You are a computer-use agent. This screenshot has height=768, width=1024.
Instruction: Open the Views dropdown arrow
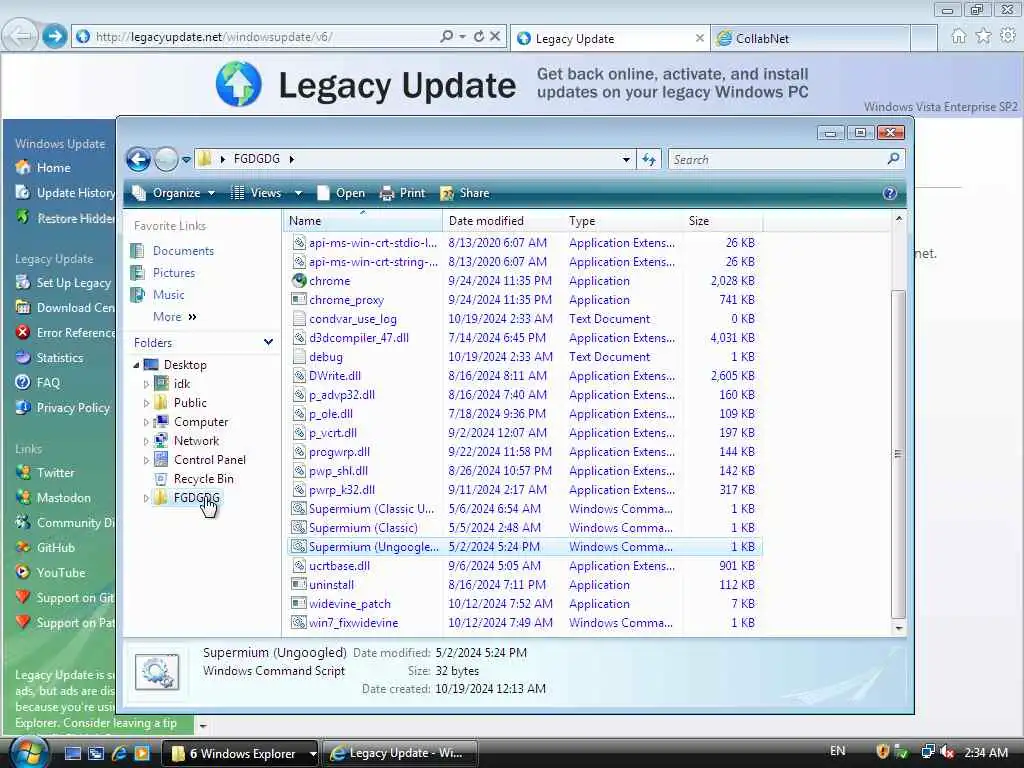(298, 193)
